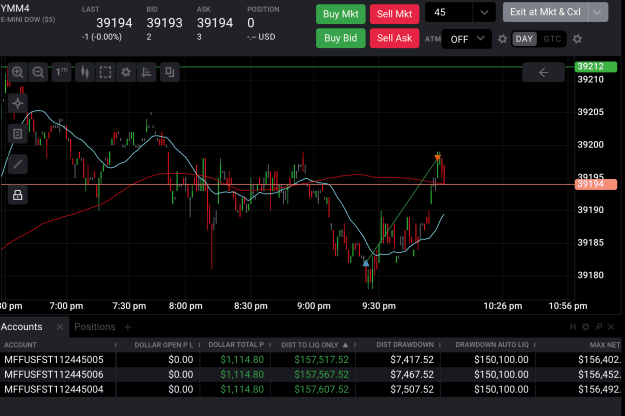Select DAY order duration
625x416 pixels.
[x=524, y=39]
